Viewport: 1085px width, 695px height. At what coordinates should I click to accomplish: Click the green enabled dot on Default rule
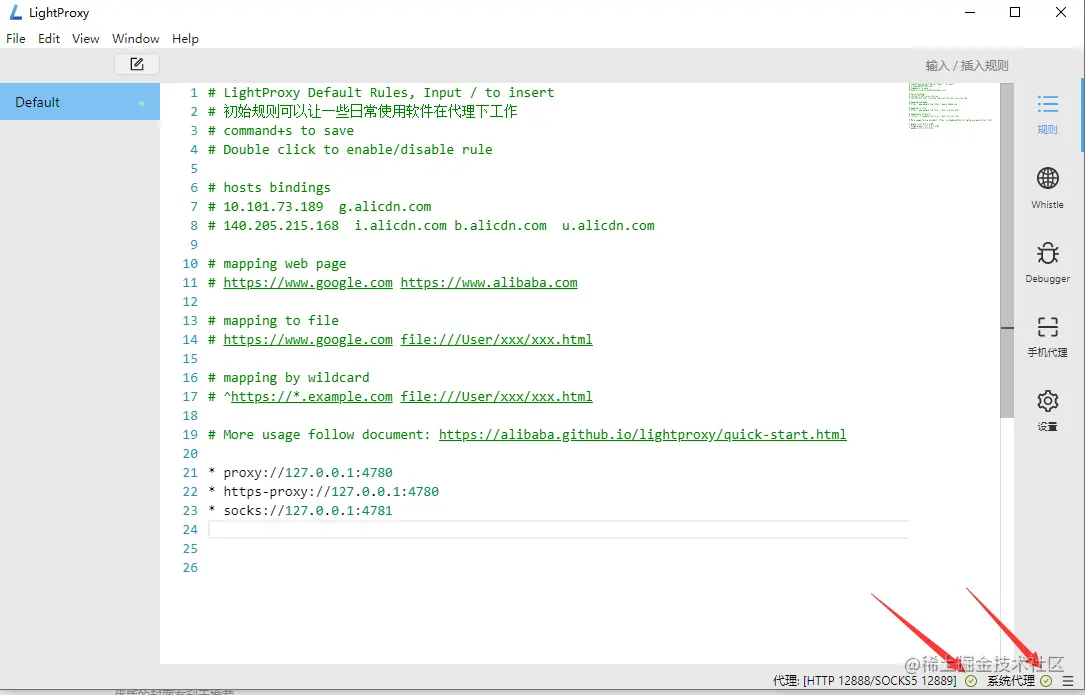tap(141, 103)
